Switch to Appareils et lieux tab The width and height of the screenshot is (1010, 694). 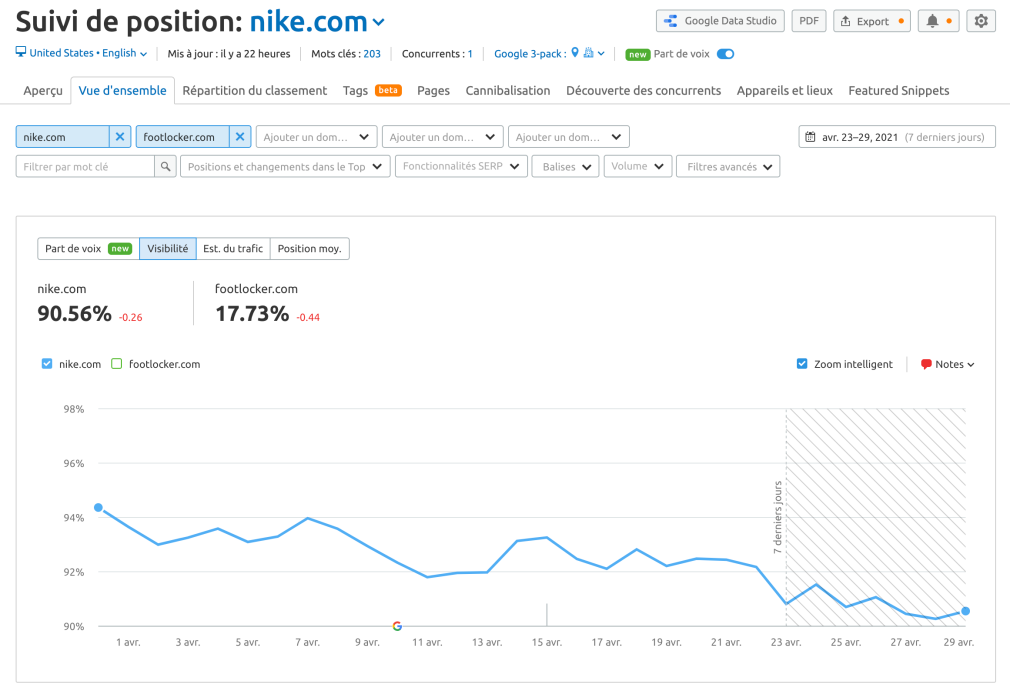click(785, 91)
